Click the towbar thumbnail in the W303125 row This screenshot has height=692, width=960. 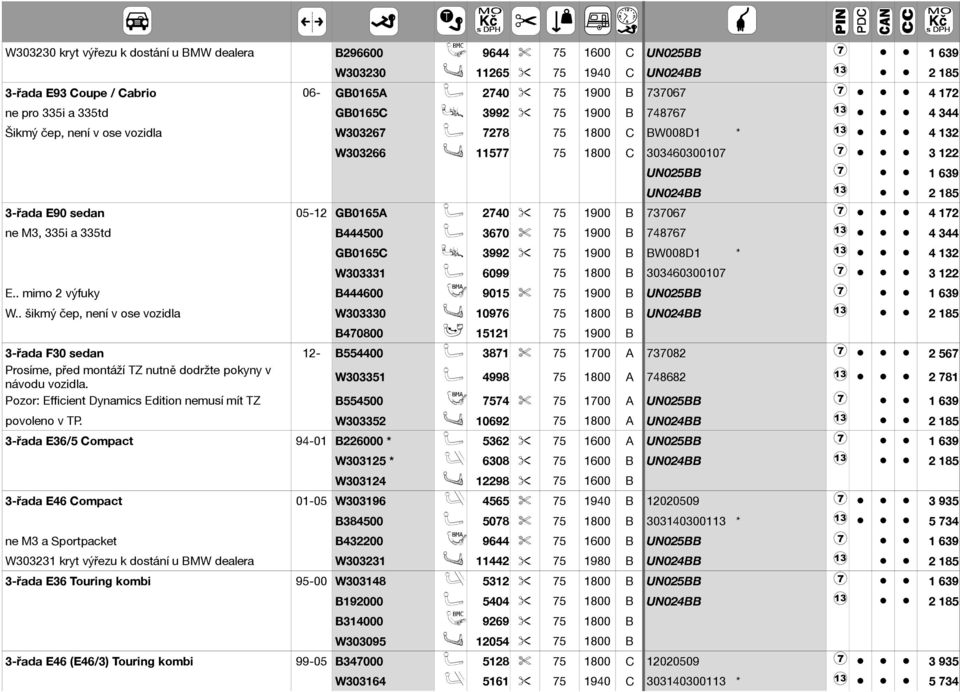point(453,459)
